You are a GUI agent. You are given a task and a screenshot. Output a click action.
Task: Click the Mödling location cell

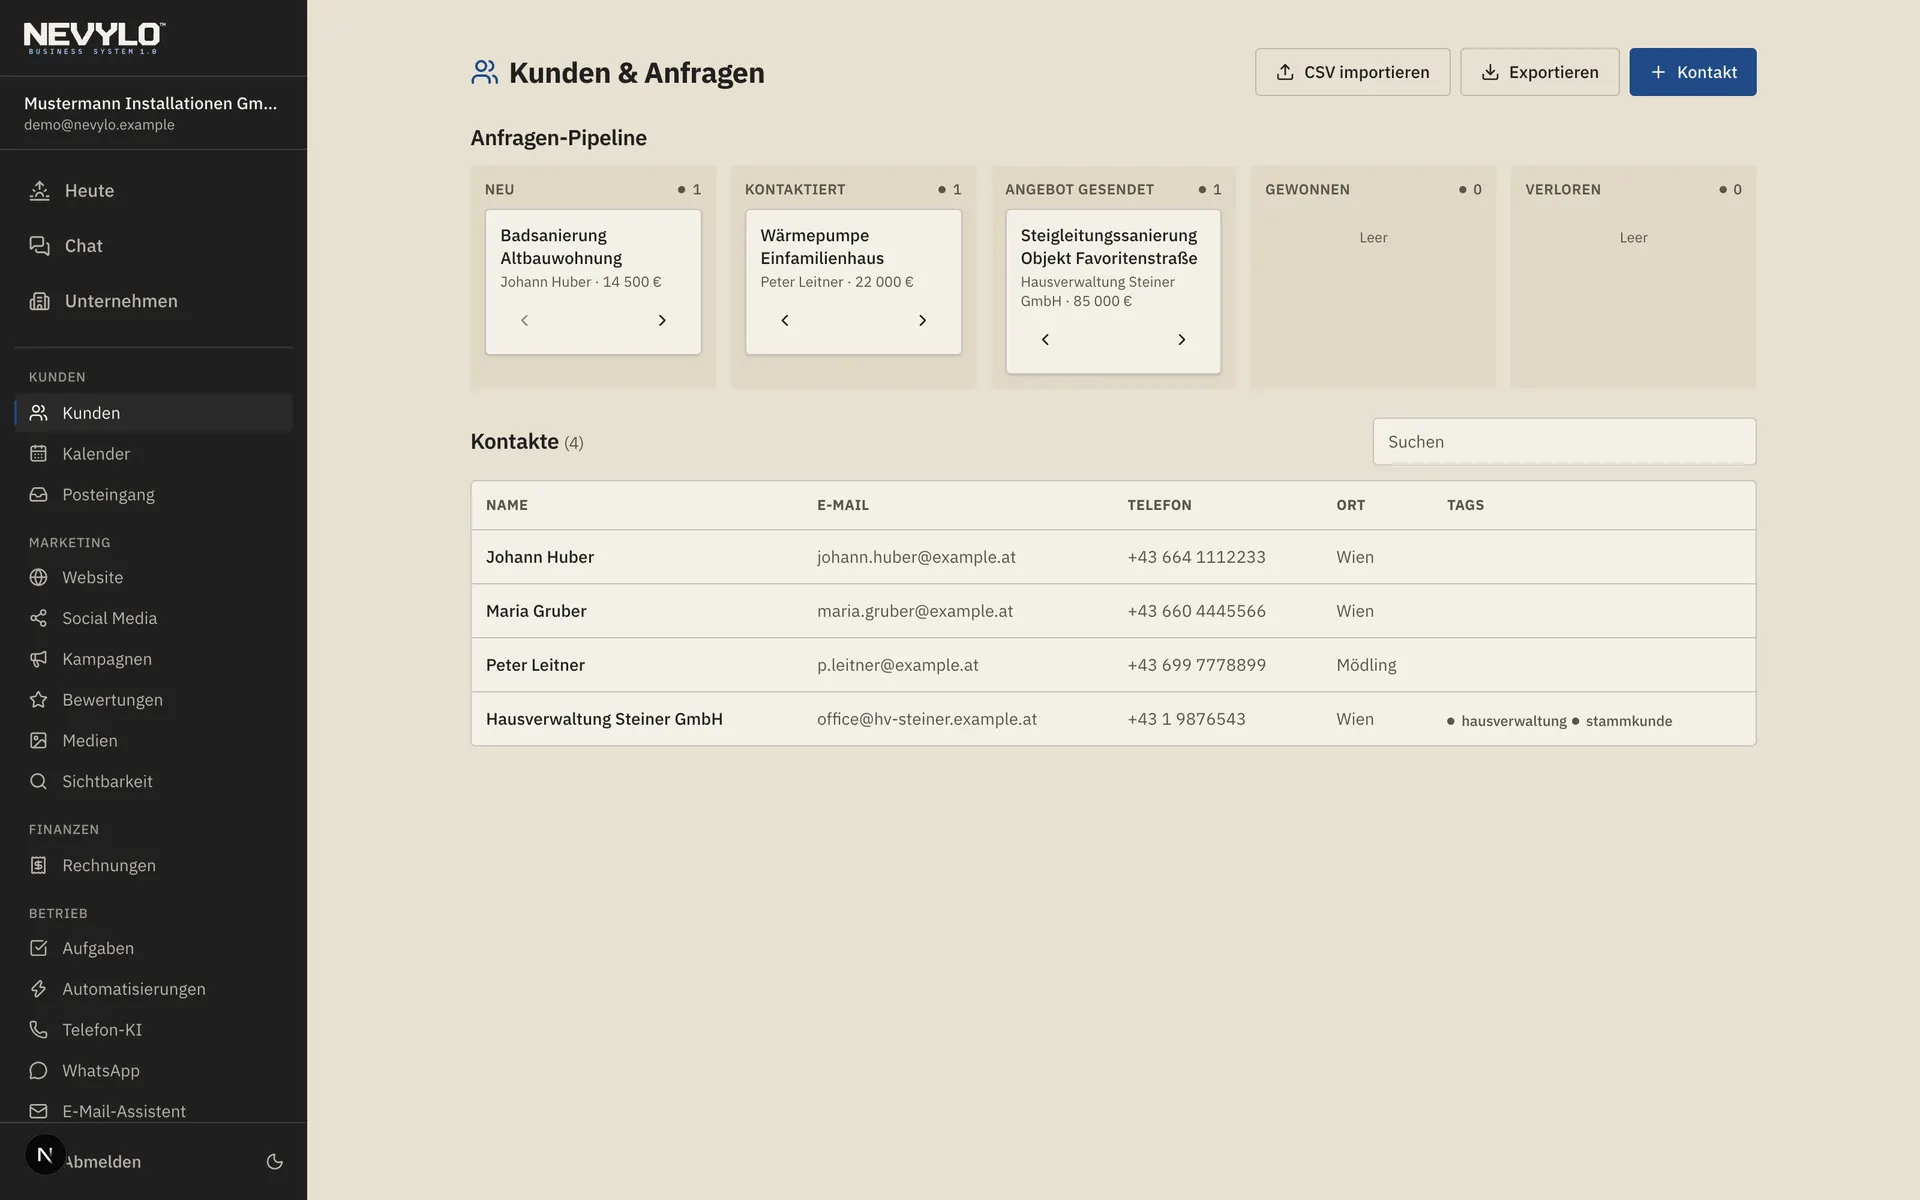1366,665
